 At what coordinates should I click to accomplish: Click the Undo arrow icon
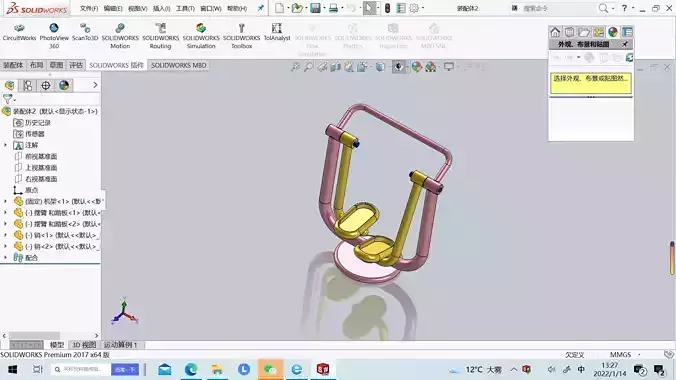351,8
